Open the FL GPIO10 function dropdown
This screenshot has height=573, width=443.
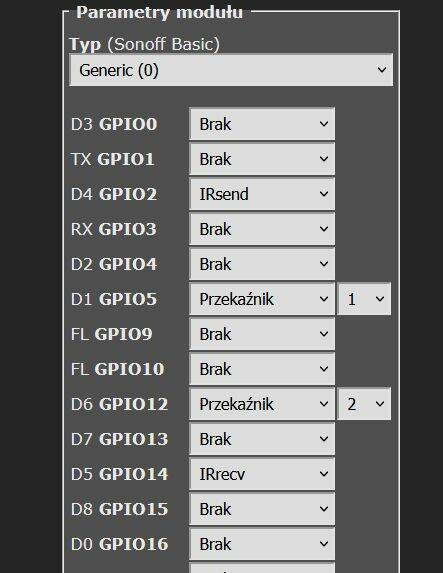click(262, 369)
